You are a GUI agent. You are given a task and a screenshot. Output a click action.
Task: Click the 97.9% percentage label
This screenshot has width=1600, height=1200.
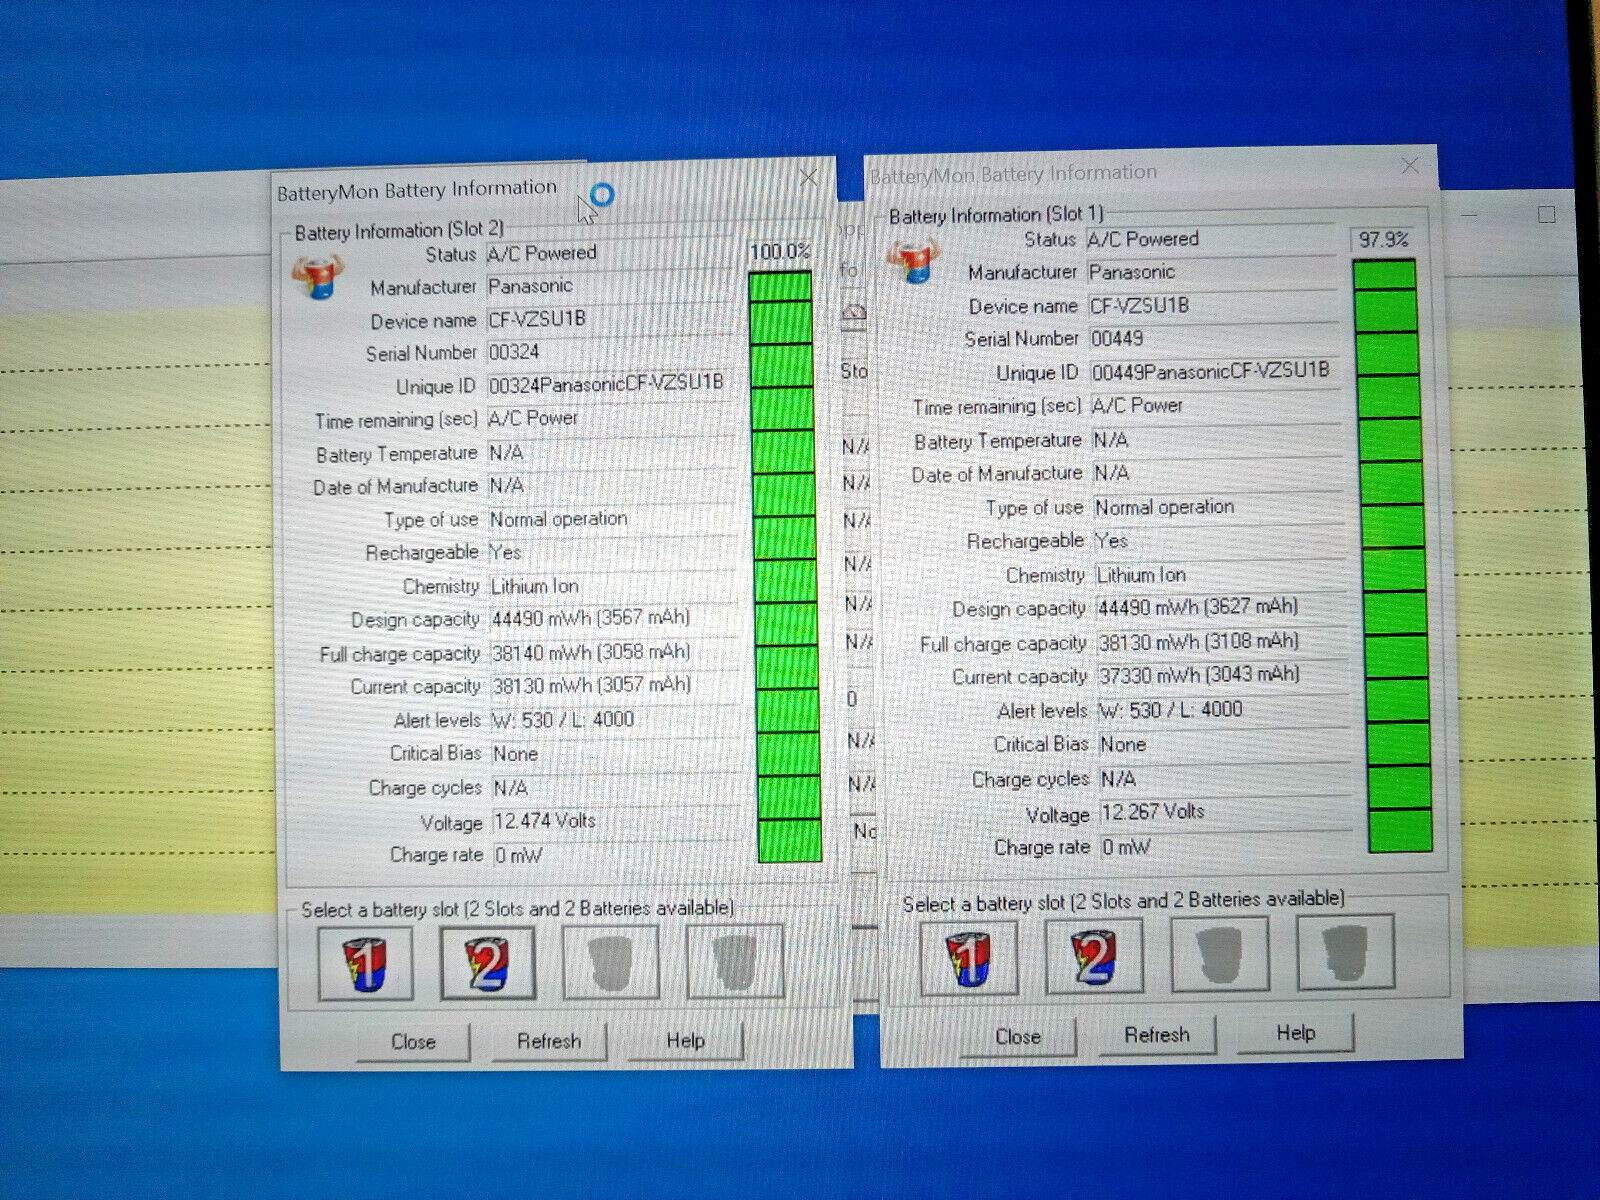(x=1383, y=239)
